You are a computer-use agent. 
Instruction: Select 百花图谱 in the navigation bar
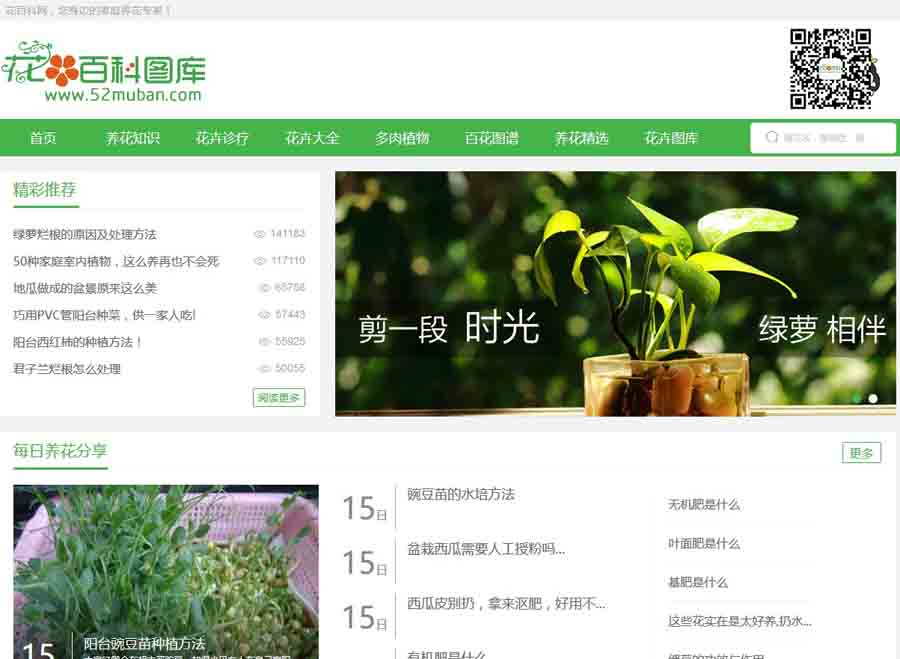[x=491, y=138]
